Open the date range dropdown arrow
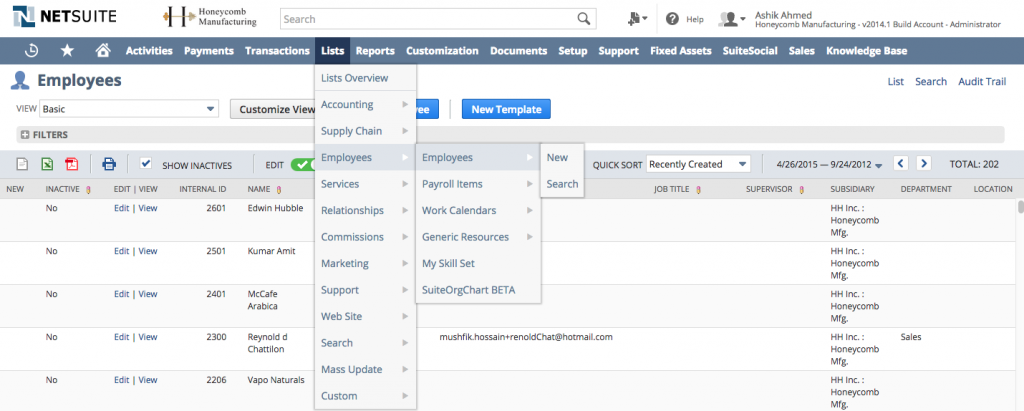1024x411 pixels. click(878, 165)
